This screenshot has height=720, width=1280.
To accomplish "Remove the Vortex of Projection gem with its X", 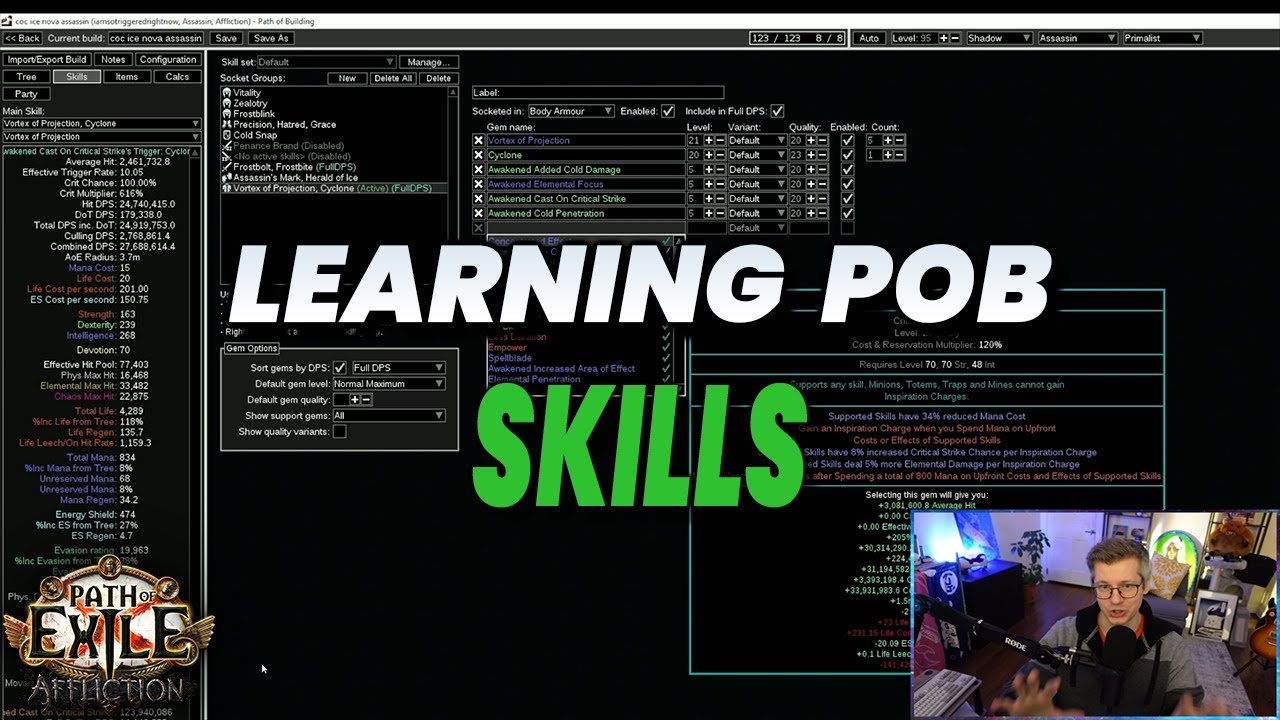I will (x=478, y=141).
